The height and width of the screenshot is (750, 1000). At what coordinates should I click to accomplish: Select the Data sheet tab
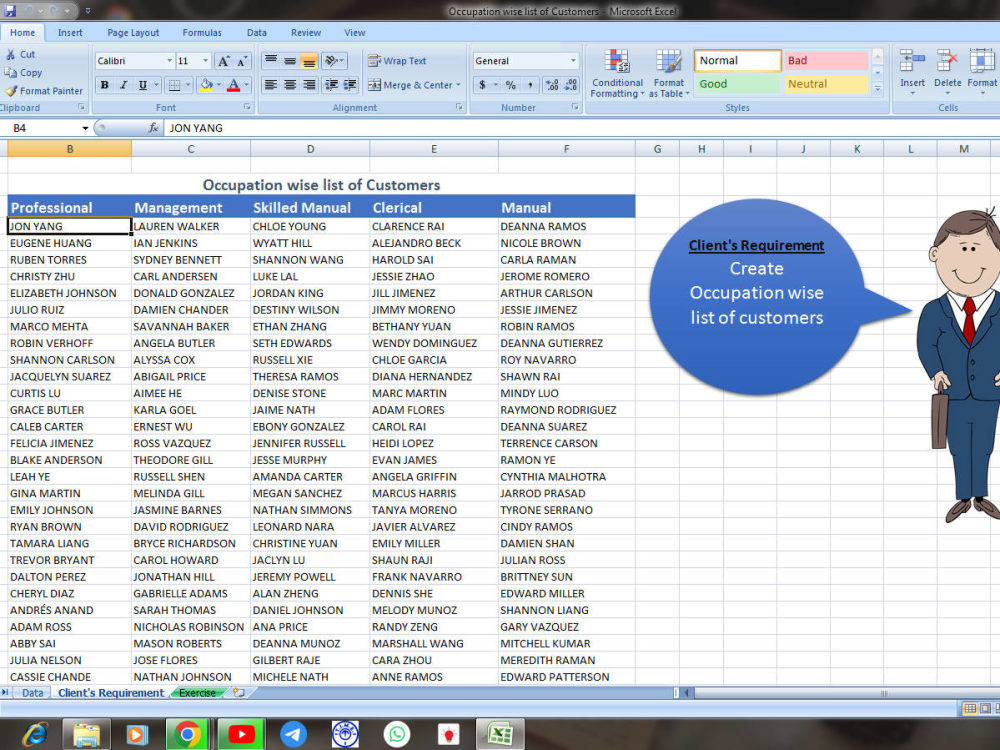point(33,693)
